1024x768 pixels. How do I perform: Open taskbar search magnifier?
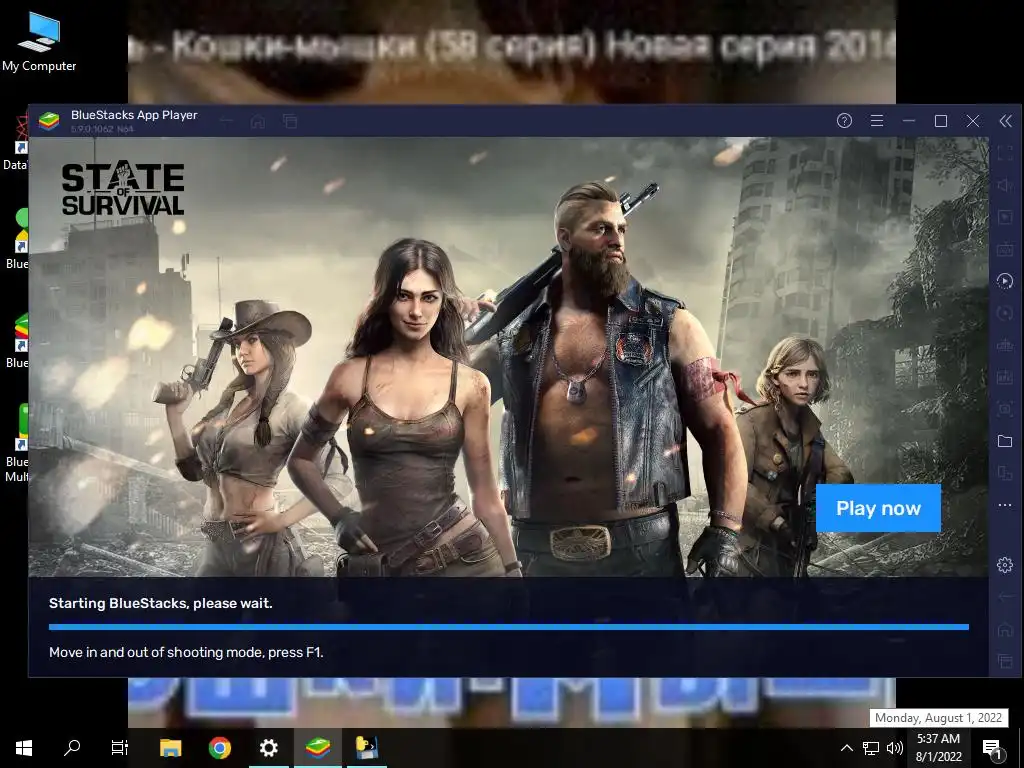point(72,748)
